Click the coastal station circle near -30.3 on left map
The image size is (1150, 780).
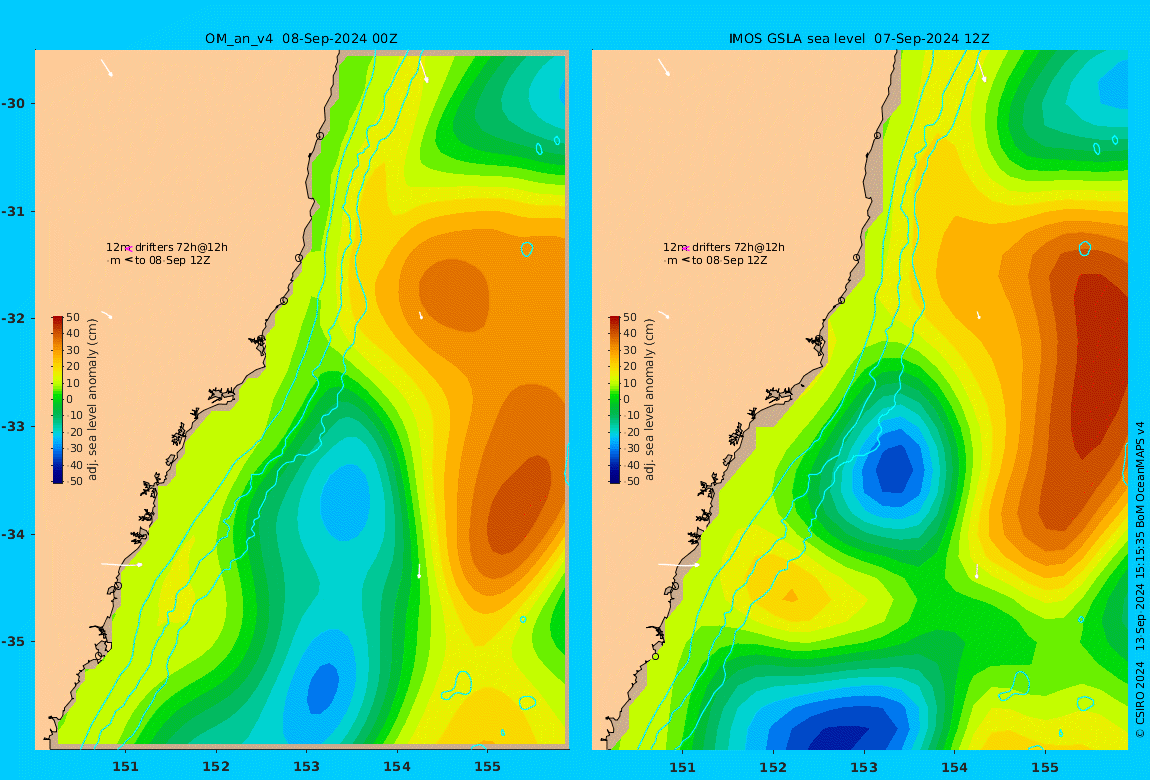coord(320,136)
